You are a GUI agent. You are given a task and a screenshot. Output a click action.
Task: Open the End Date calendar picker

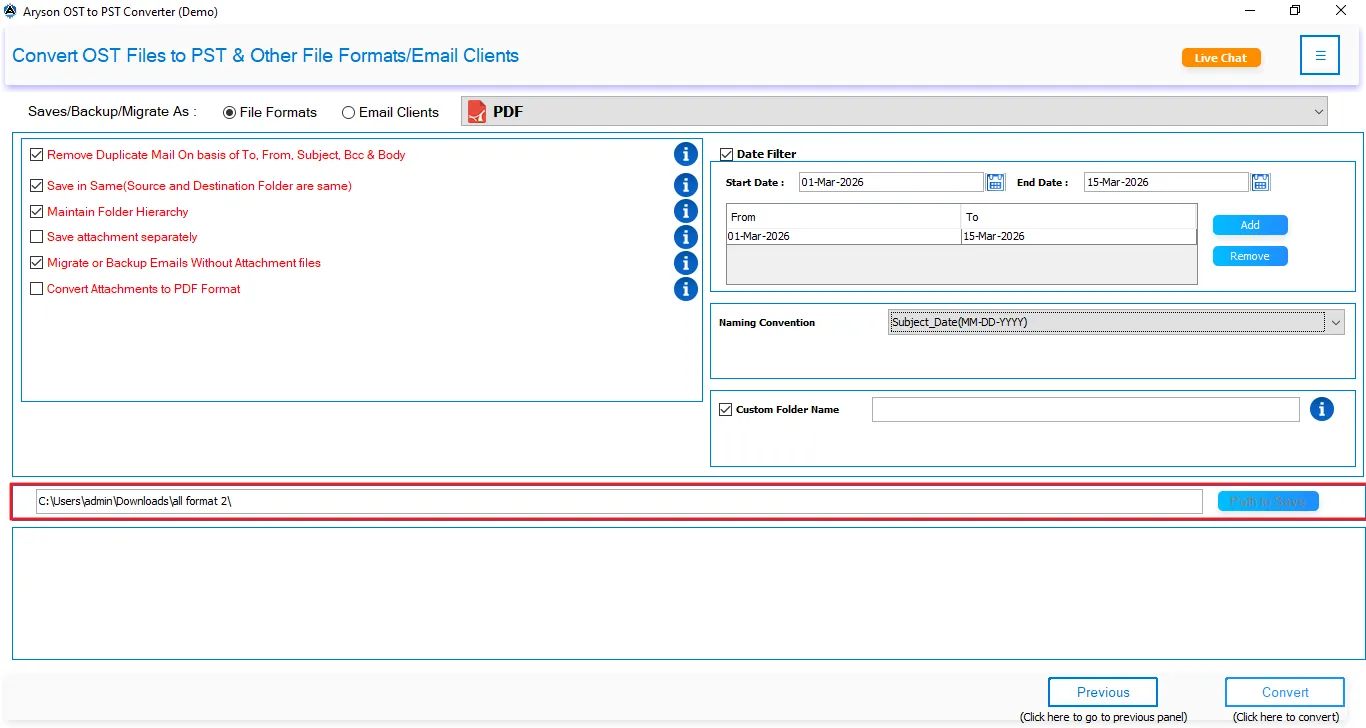tap(1260, 181)
